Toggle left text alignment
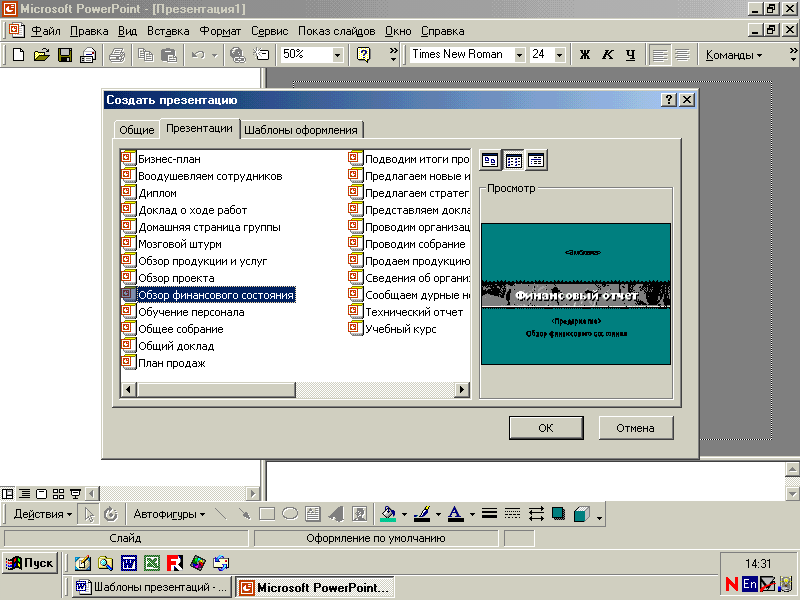This screenshot has height=600, width=800. pos(659,54)
